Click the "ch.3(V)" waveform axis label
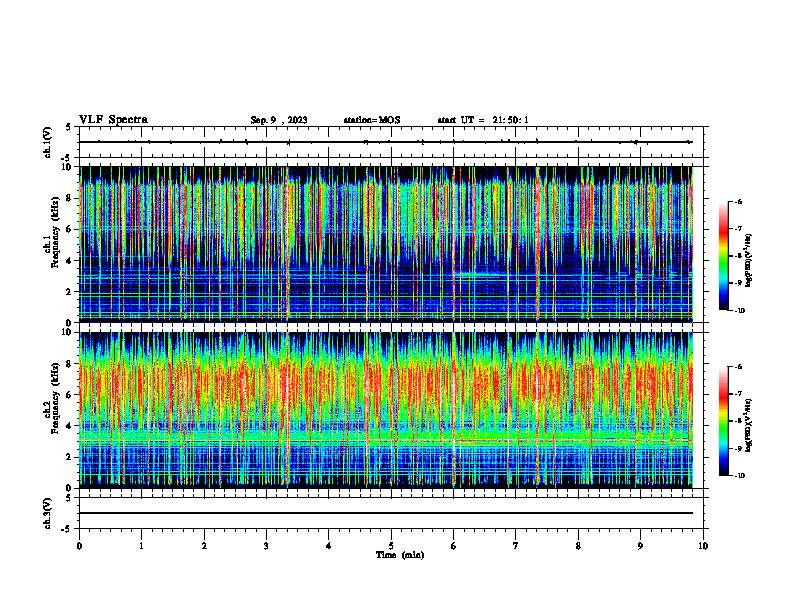792x612 pixels. [48, 514]
